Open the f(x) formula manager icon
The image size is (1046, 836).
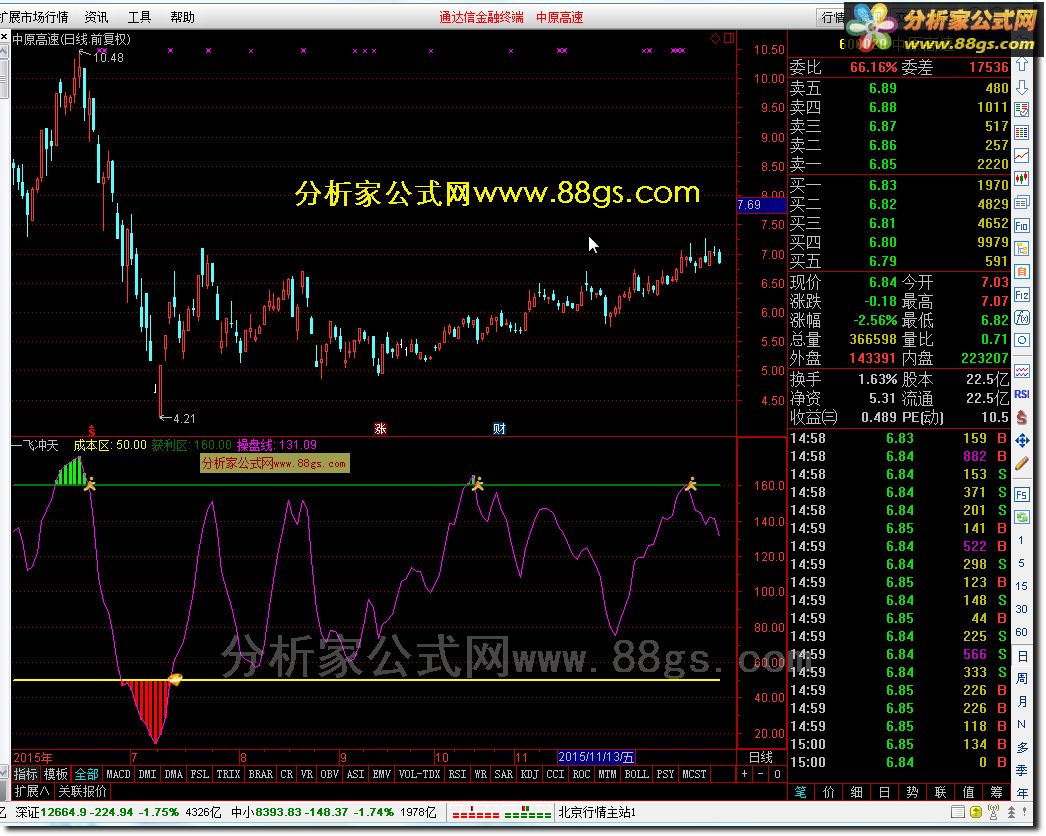(1021, 318)
